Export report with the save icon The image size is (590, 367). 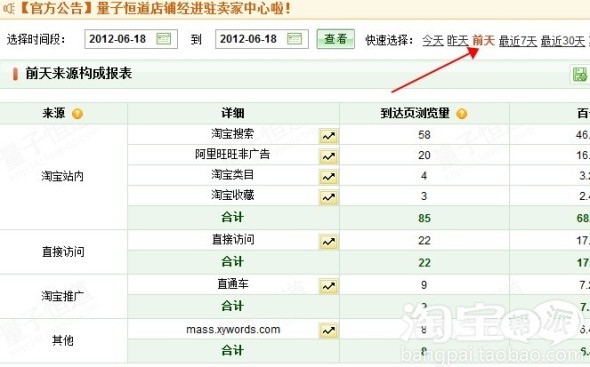pyautogui.click(x=580, y=74)
